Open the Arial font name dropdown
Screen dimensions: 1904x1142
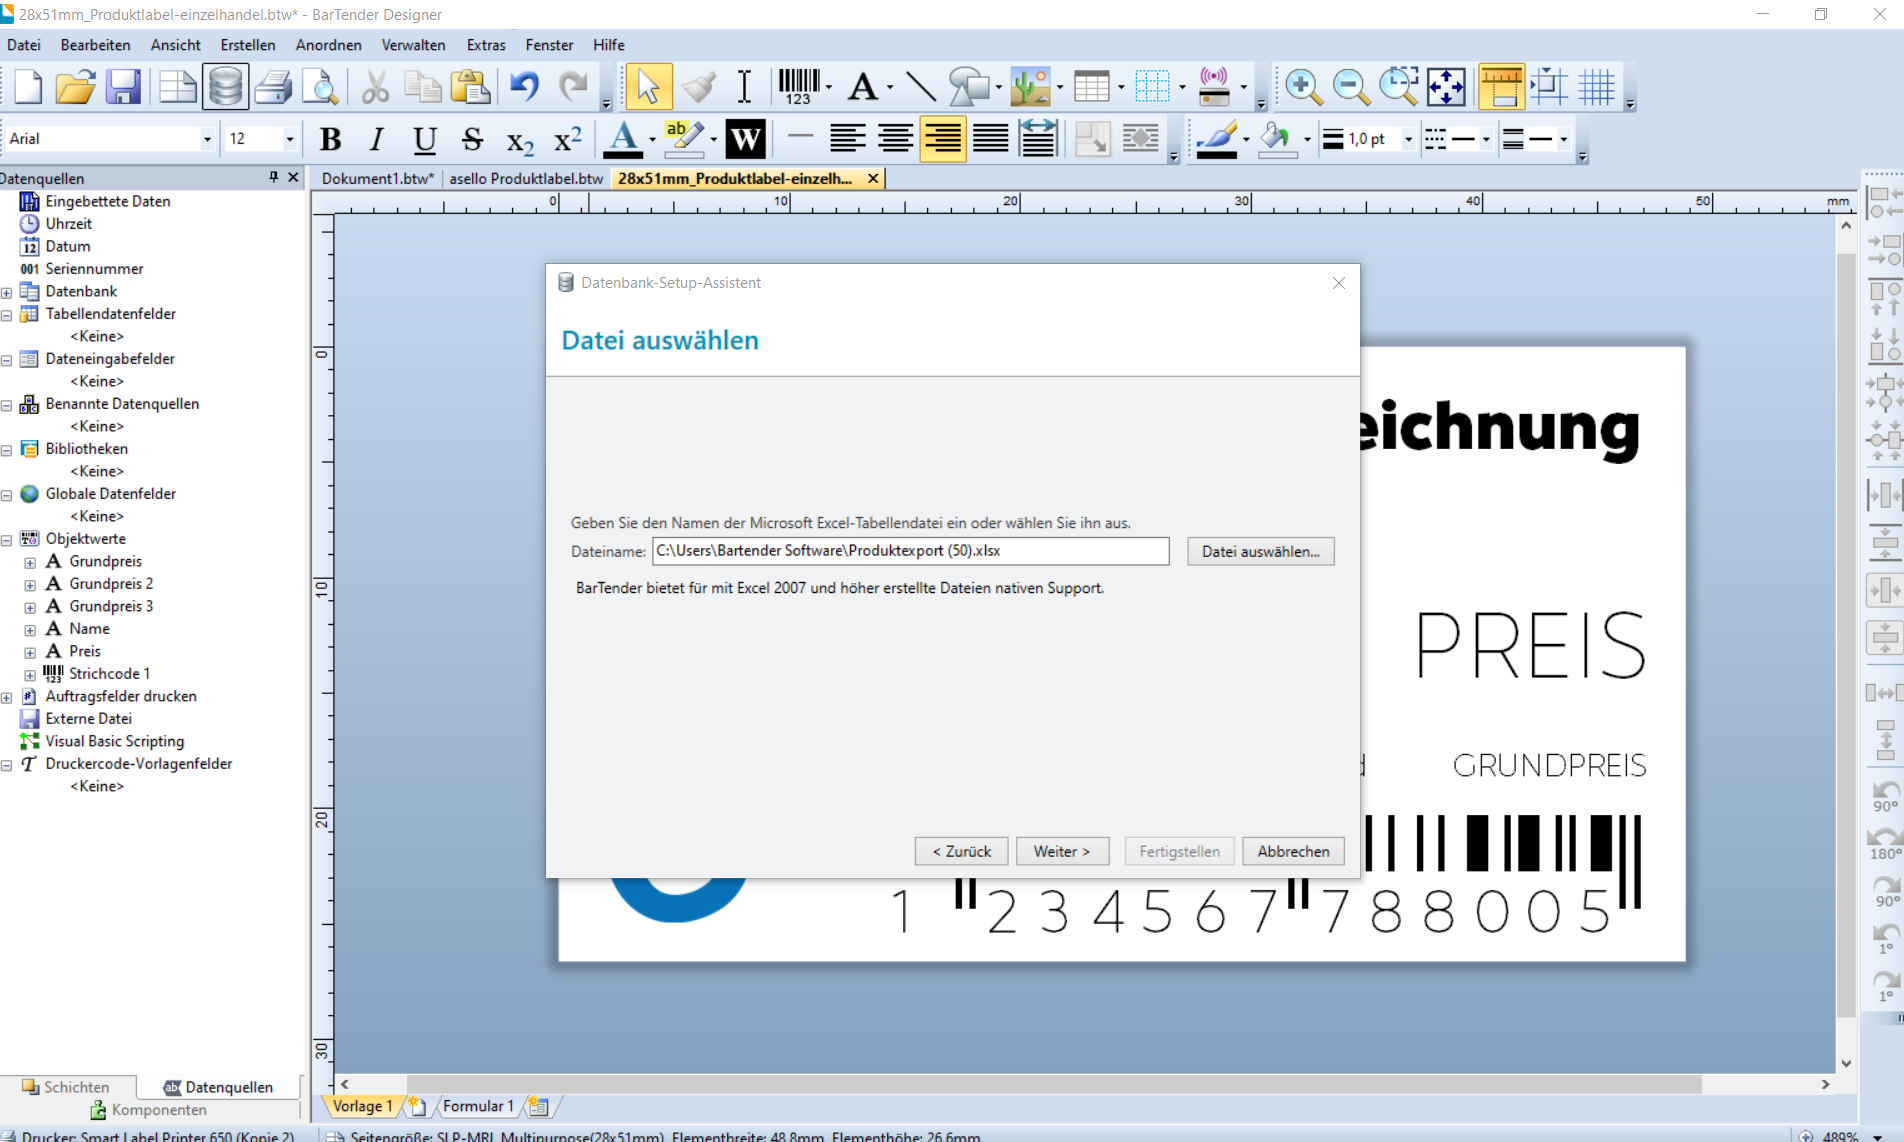click(x=207, y=140)
